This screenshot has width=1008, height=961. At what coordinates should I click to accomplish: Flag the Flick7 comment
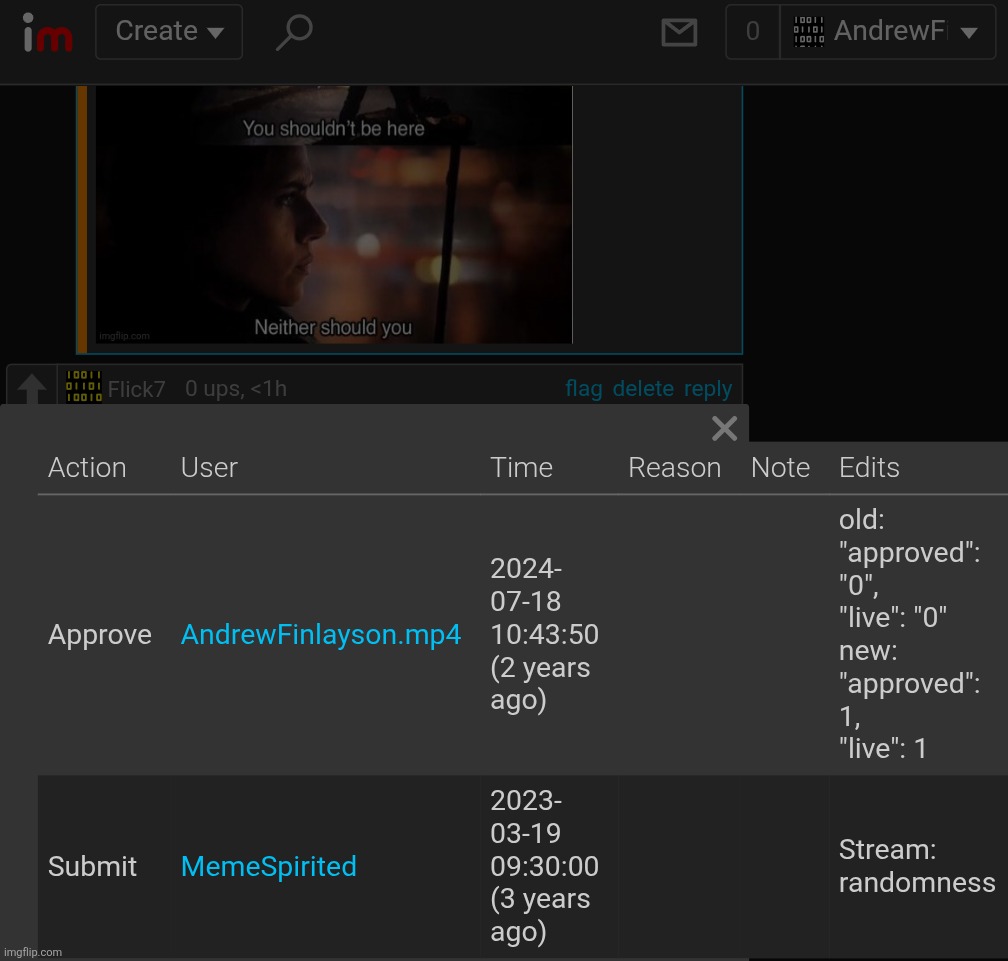[x=583, y=389]
